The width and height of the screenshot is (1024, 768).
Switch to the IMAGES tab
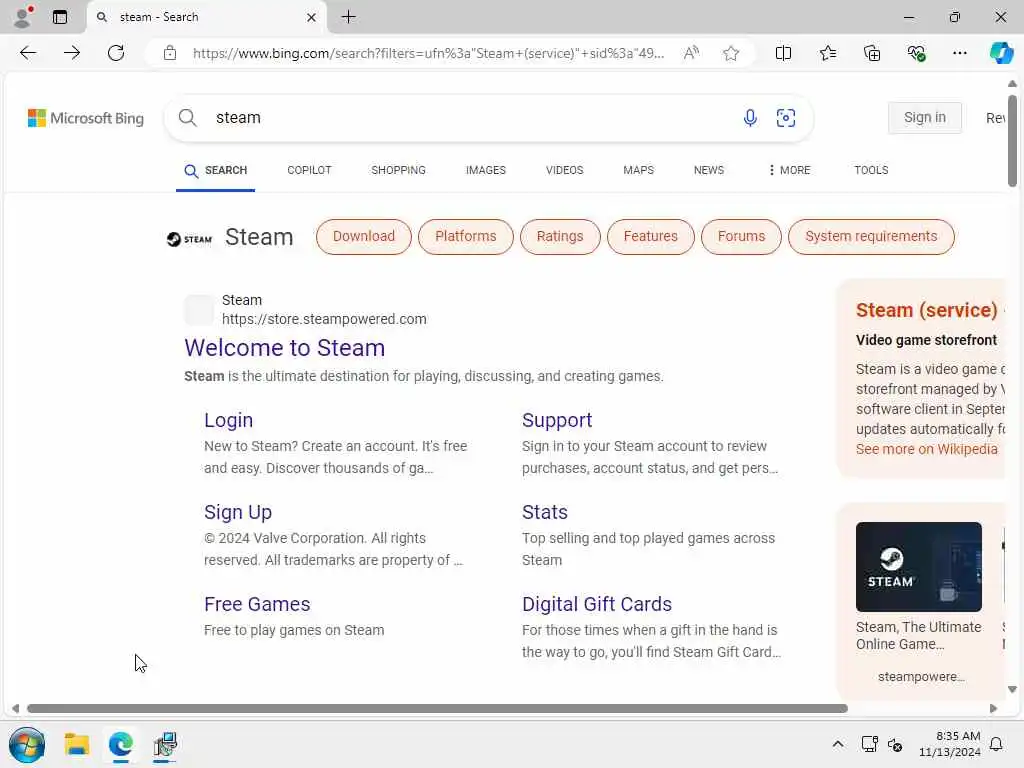(x=486, y=170)
